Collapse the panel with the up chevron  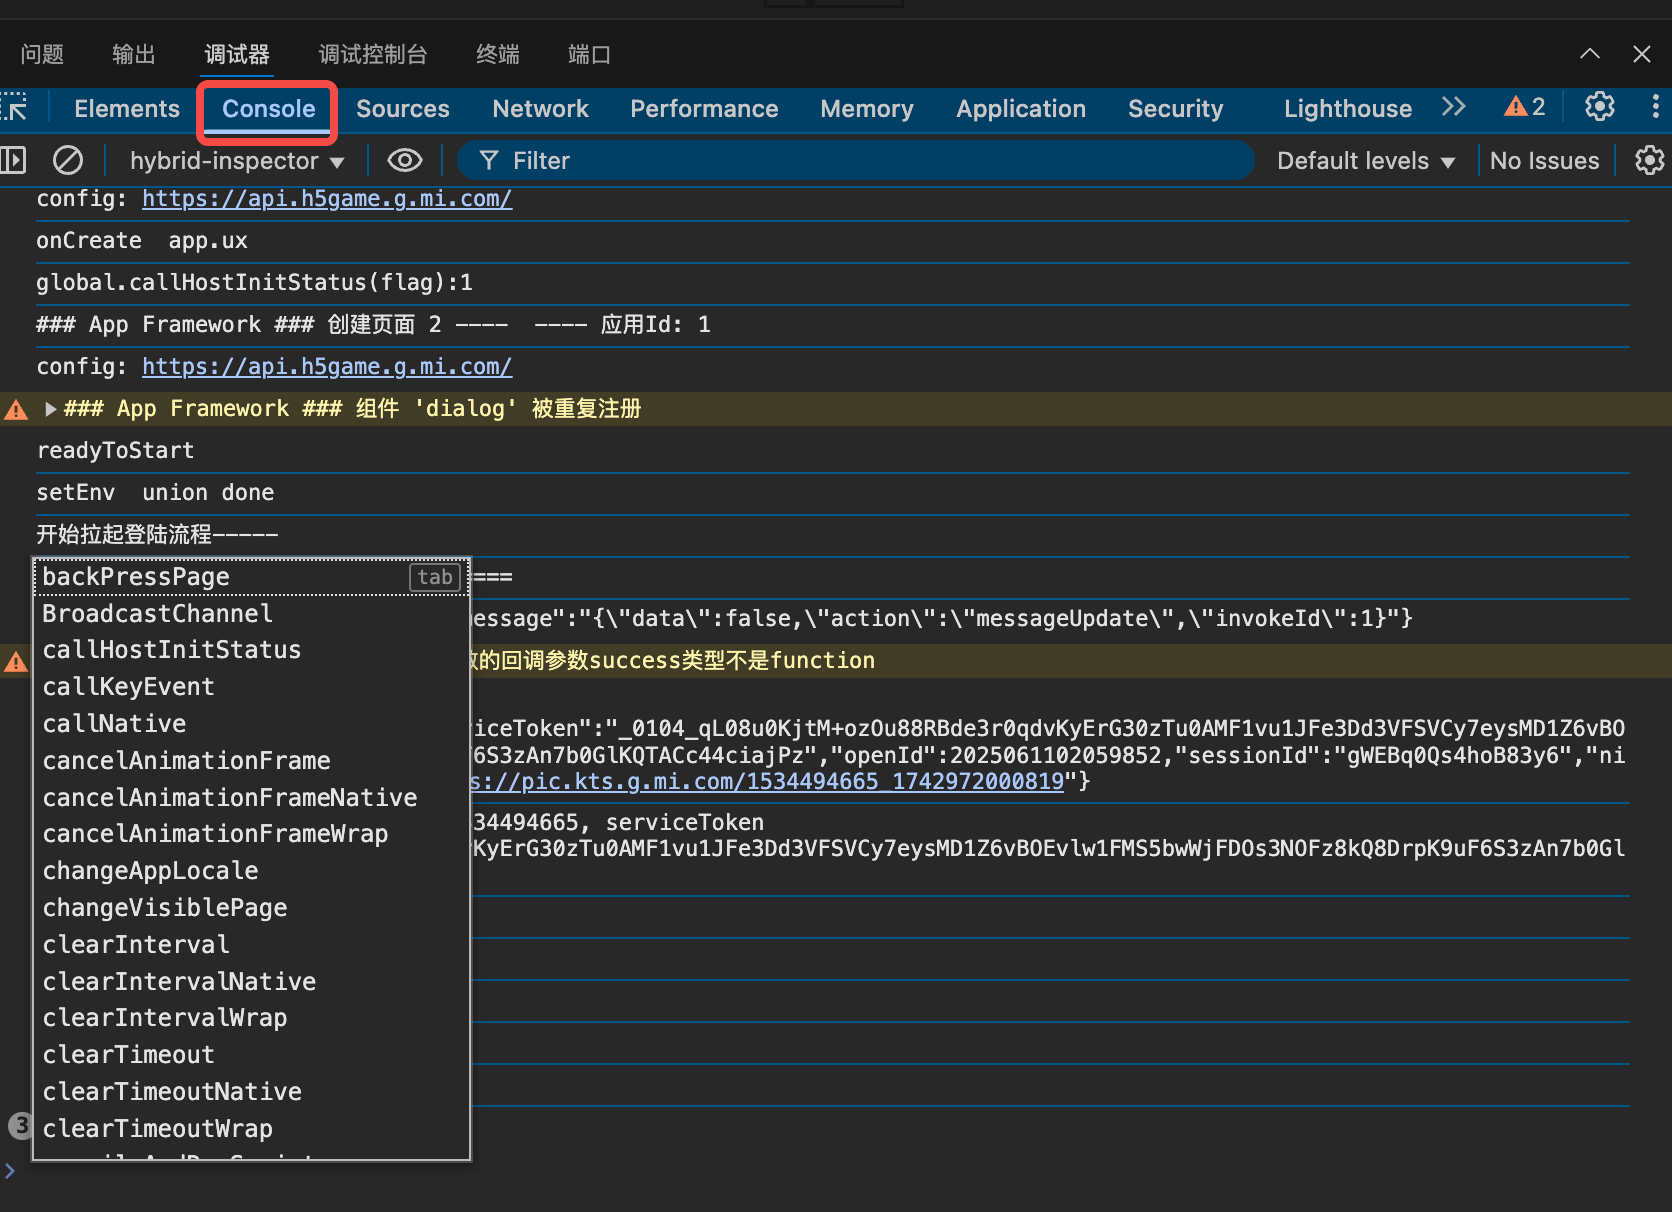(x=1589, y=54)
